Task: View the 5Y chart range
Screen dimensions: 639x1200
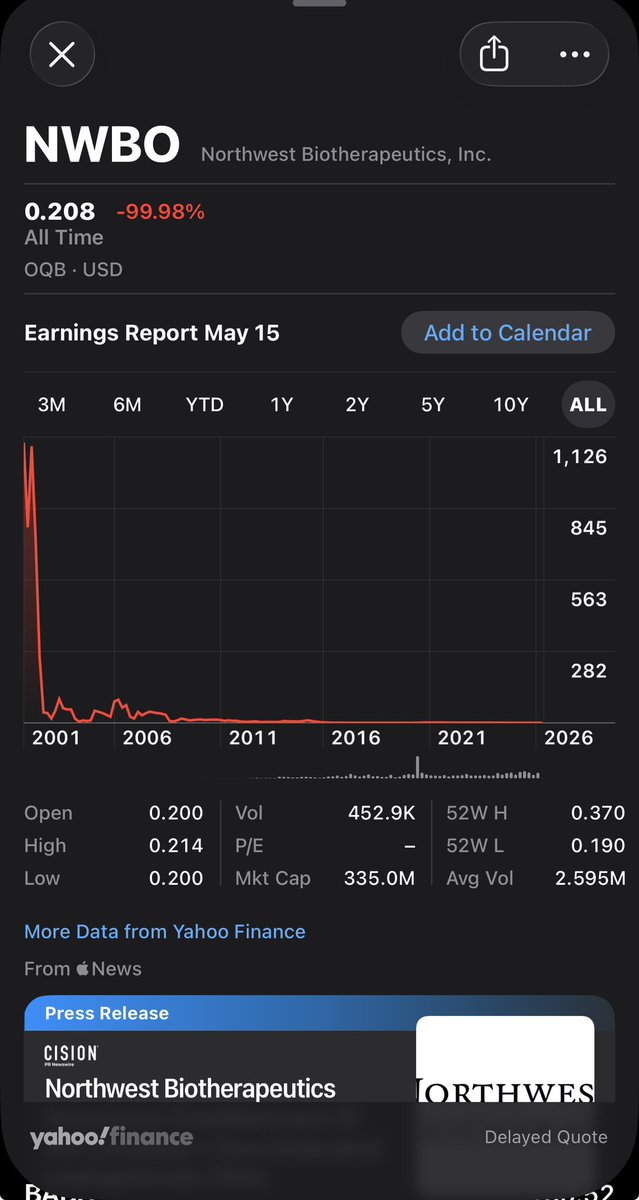Action: [x=433, y=404]
